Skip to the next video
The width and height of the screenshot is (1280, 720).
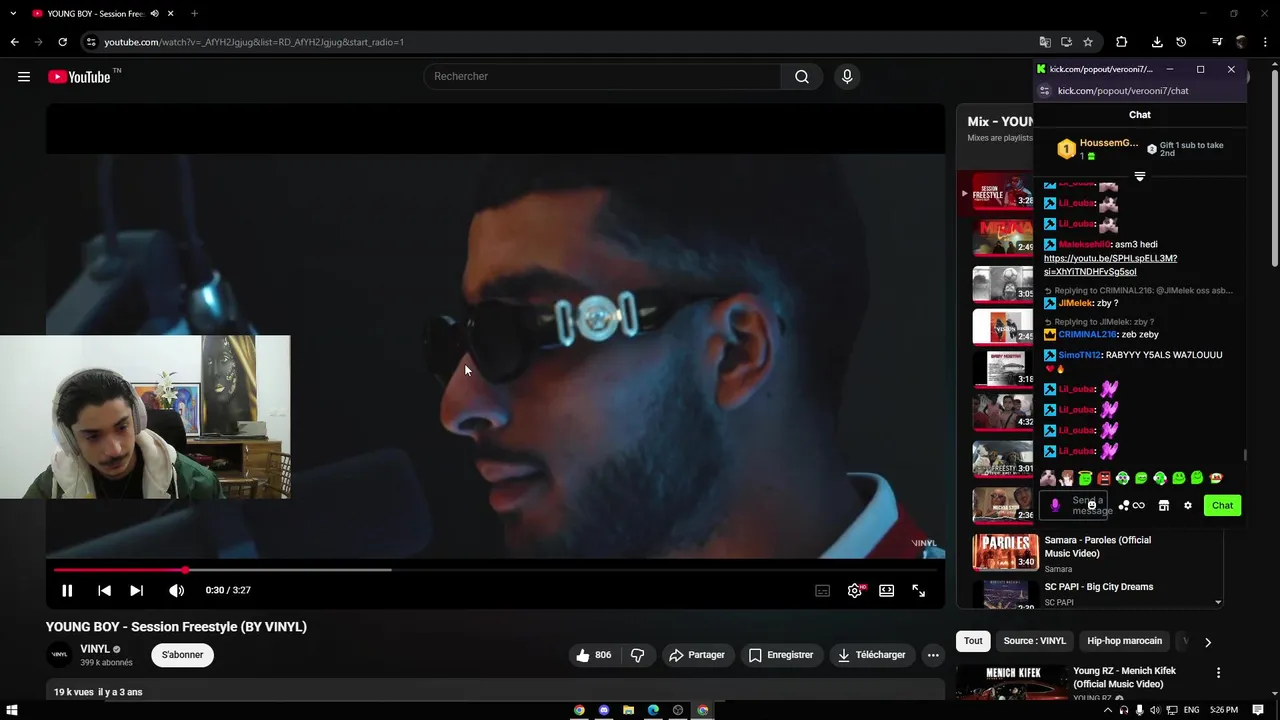[137, 591]
